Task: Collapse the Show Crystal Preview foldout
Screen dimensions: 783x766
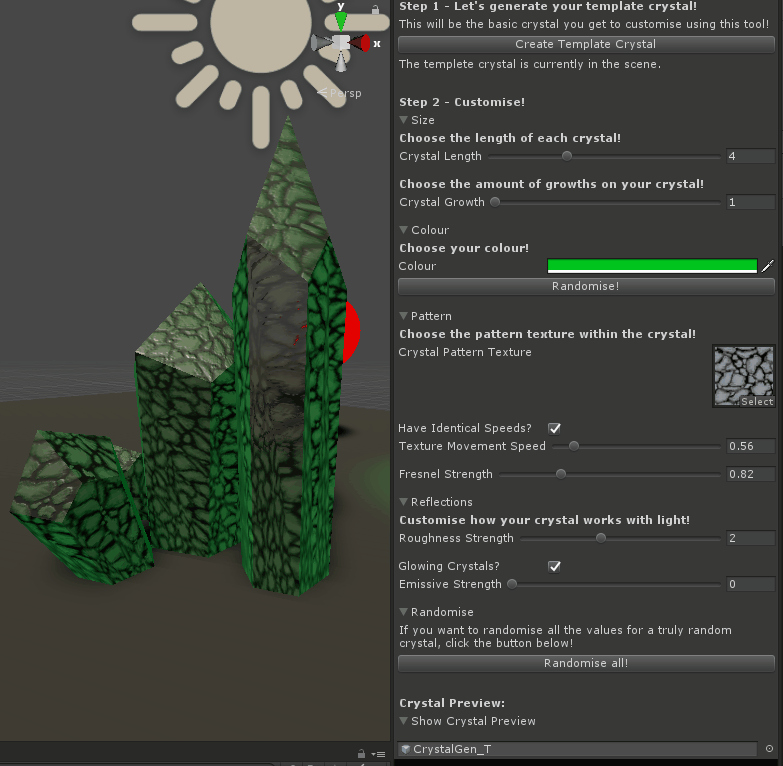Action: 403,721
